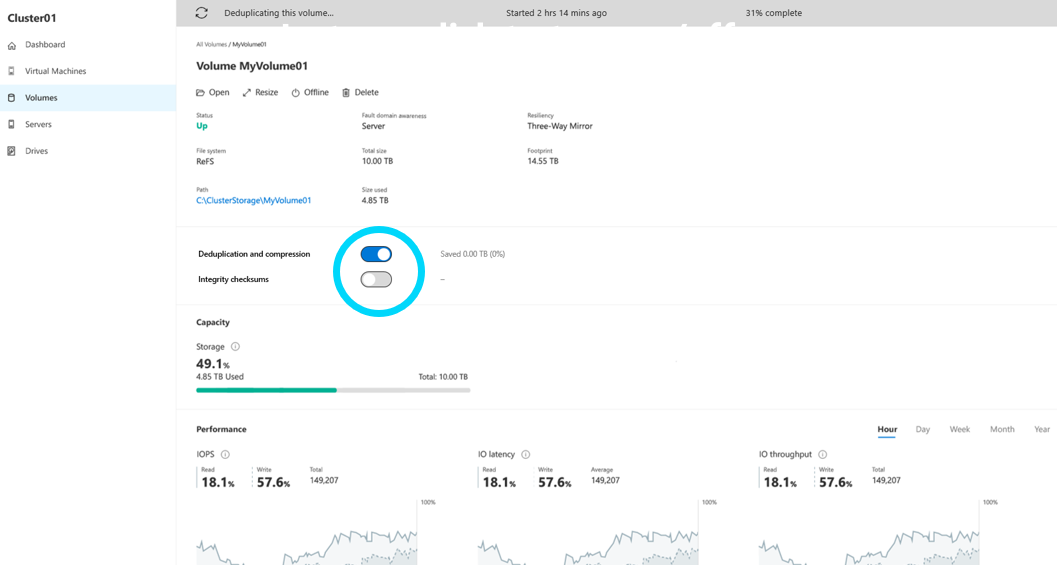Viewport: 1057px width, 565px height.
Task: Open the C:\ClusterStorage\MyVolume01 path link
Action: (253, 200)
